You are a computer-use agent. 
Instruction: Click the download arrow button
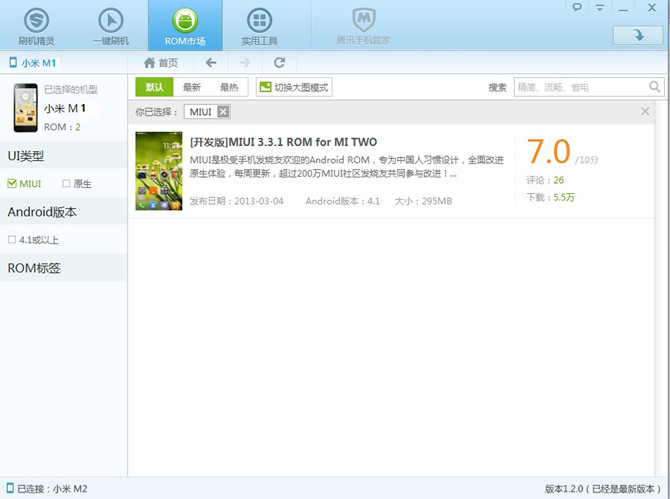[638, 35]
